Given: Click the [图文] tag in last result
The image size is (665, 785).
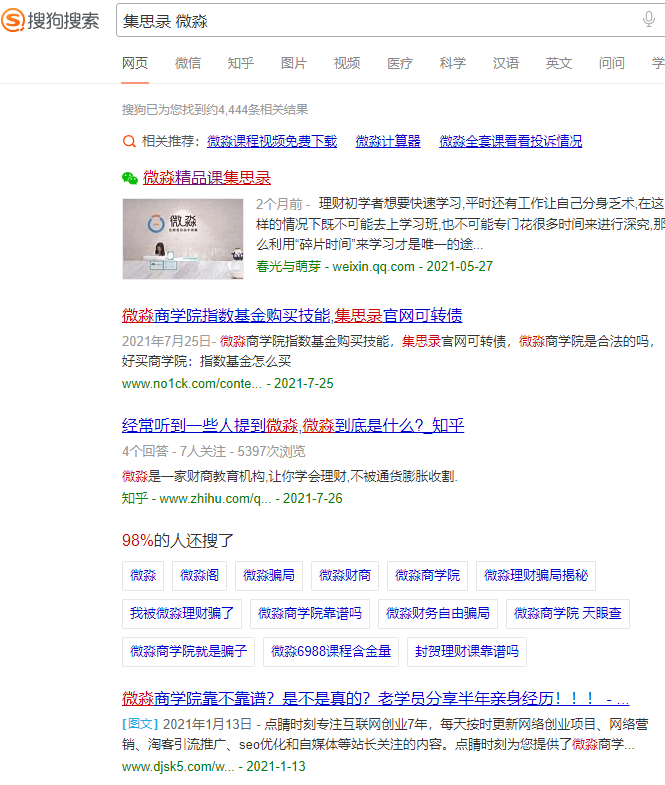Looking at the screenshot, I should 140,724.
